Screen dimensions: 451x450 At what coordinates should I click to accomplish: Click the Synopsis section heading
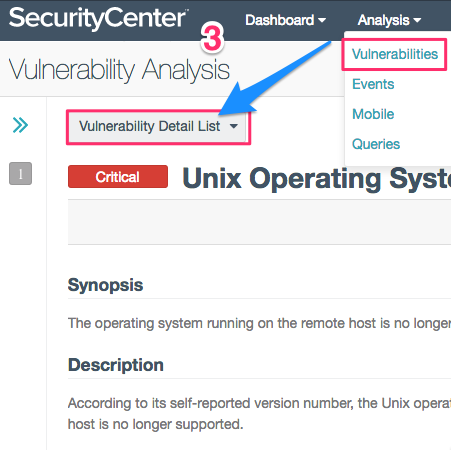pos(105,285)
